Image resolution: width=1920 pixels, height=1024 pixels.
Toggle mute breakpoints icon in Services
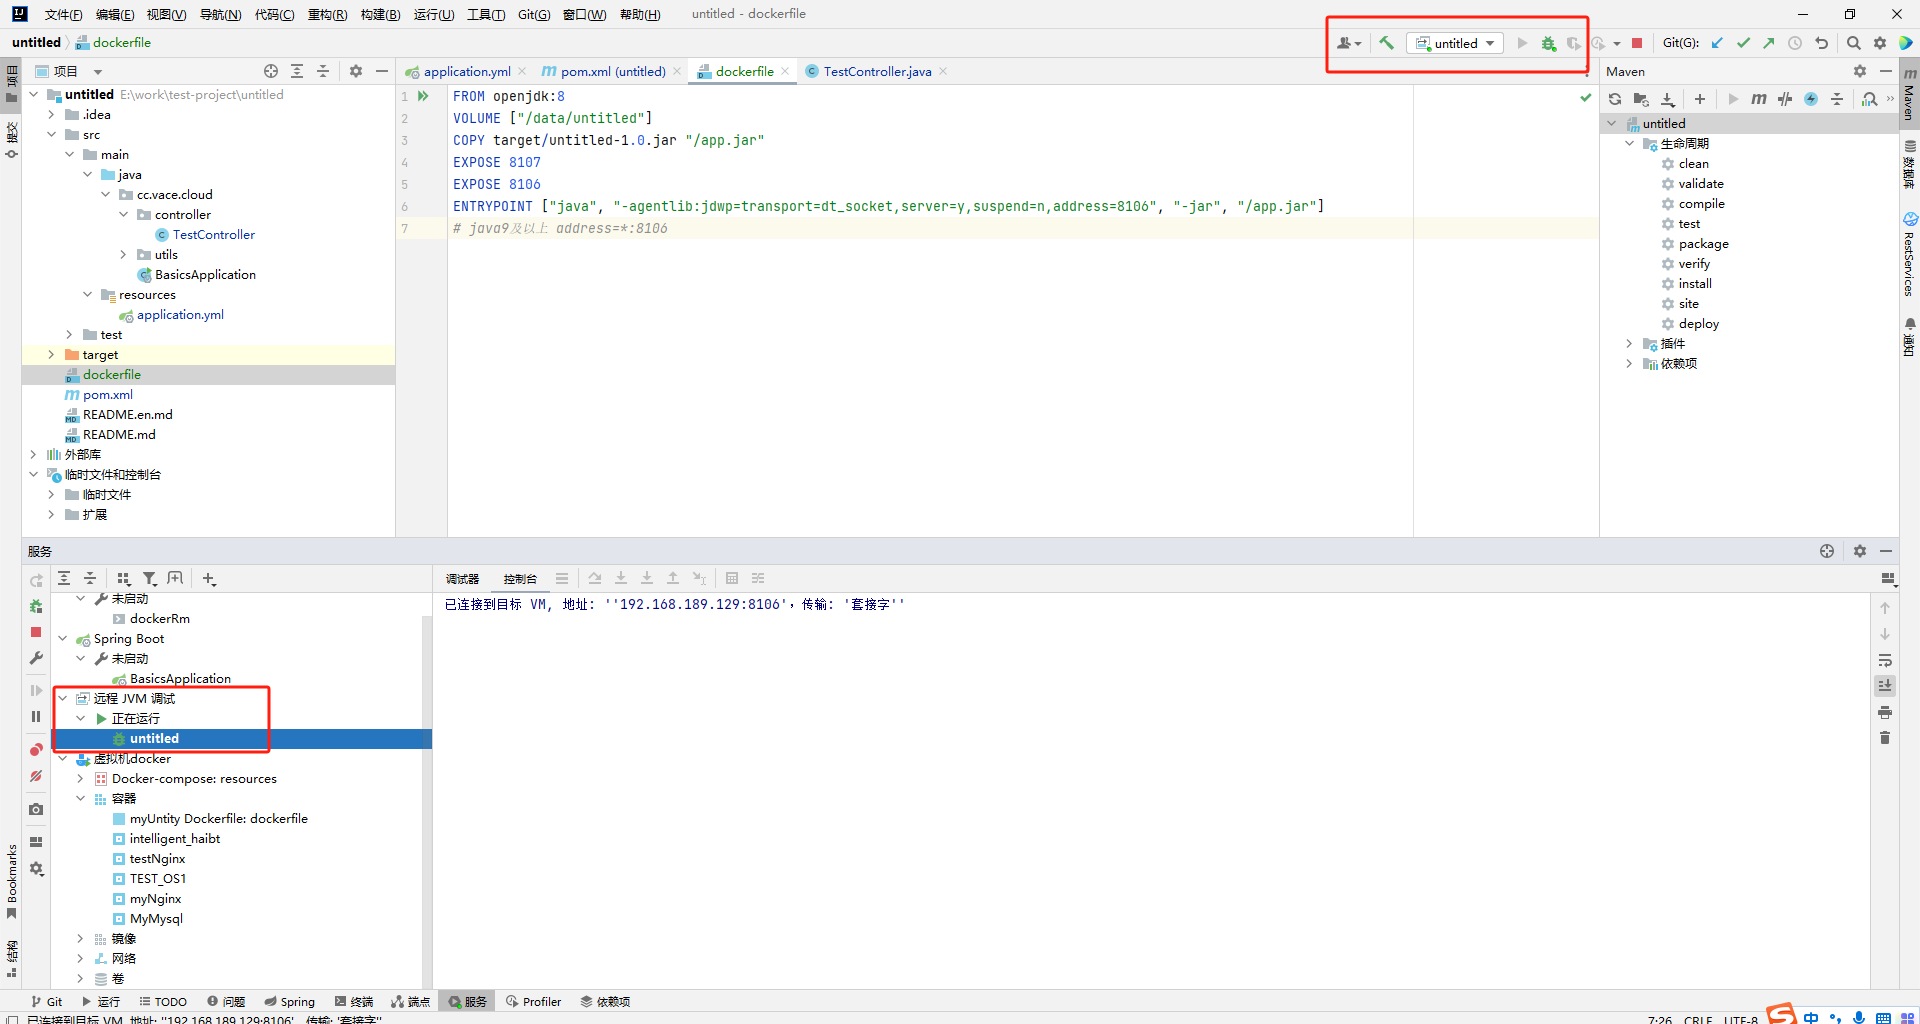(x=36, y=776)
